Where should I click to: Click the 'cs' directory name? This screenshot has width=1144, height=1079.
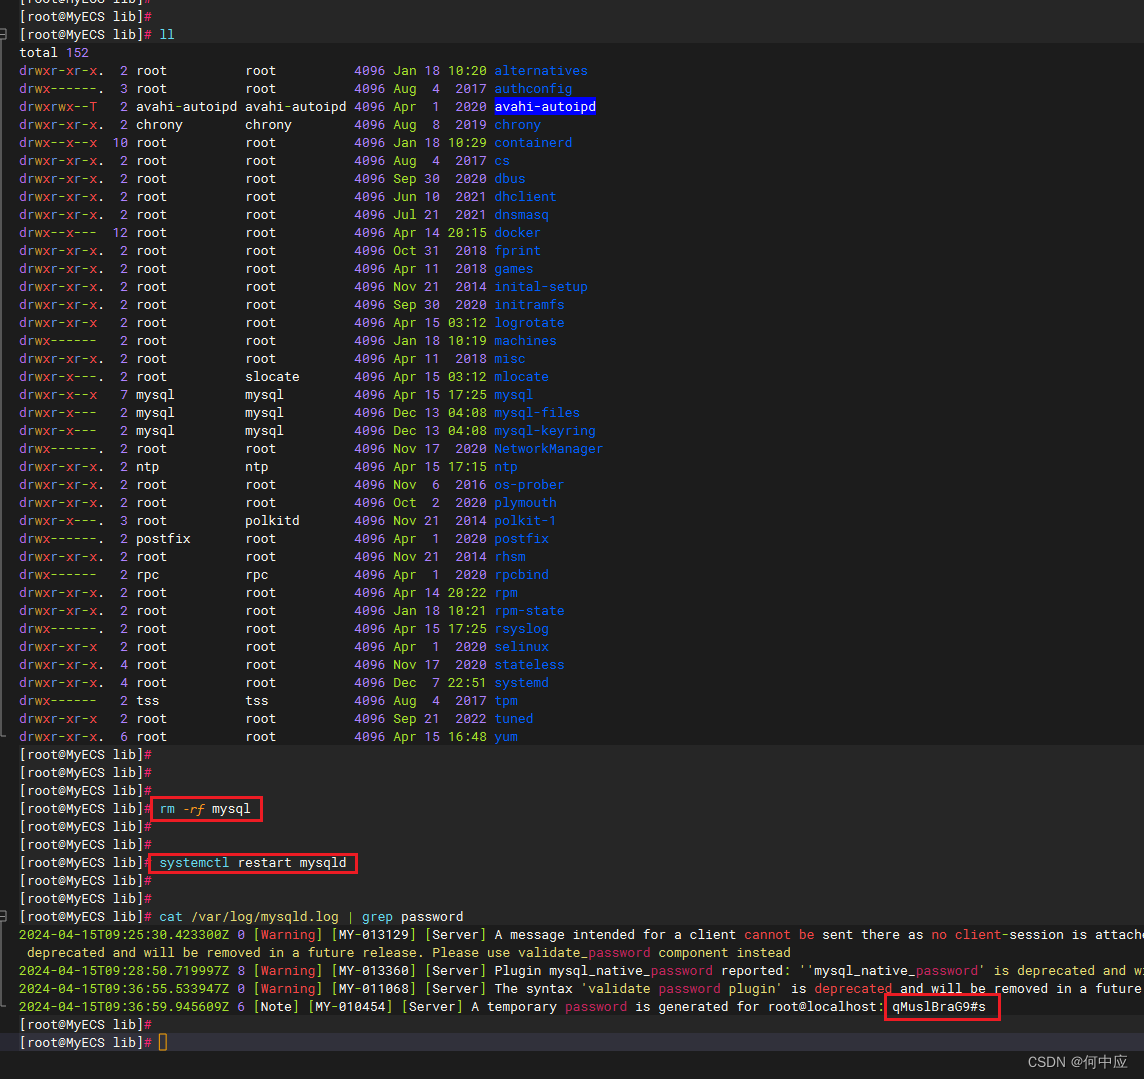click(x=502, y=161)
